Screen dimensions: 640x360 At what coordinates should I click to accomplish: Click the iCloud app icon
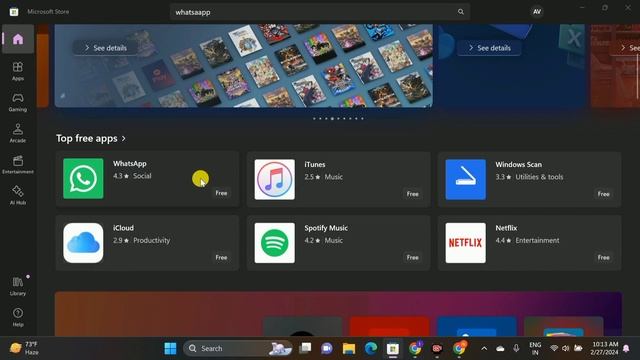click(x=83, y=243)
